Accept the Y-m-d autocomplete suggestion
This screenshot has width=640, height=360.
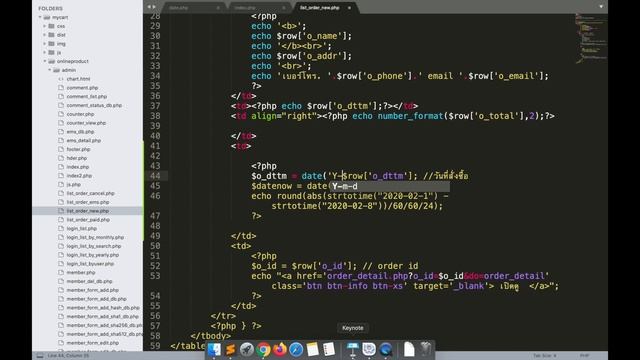(x=390, y=186)
